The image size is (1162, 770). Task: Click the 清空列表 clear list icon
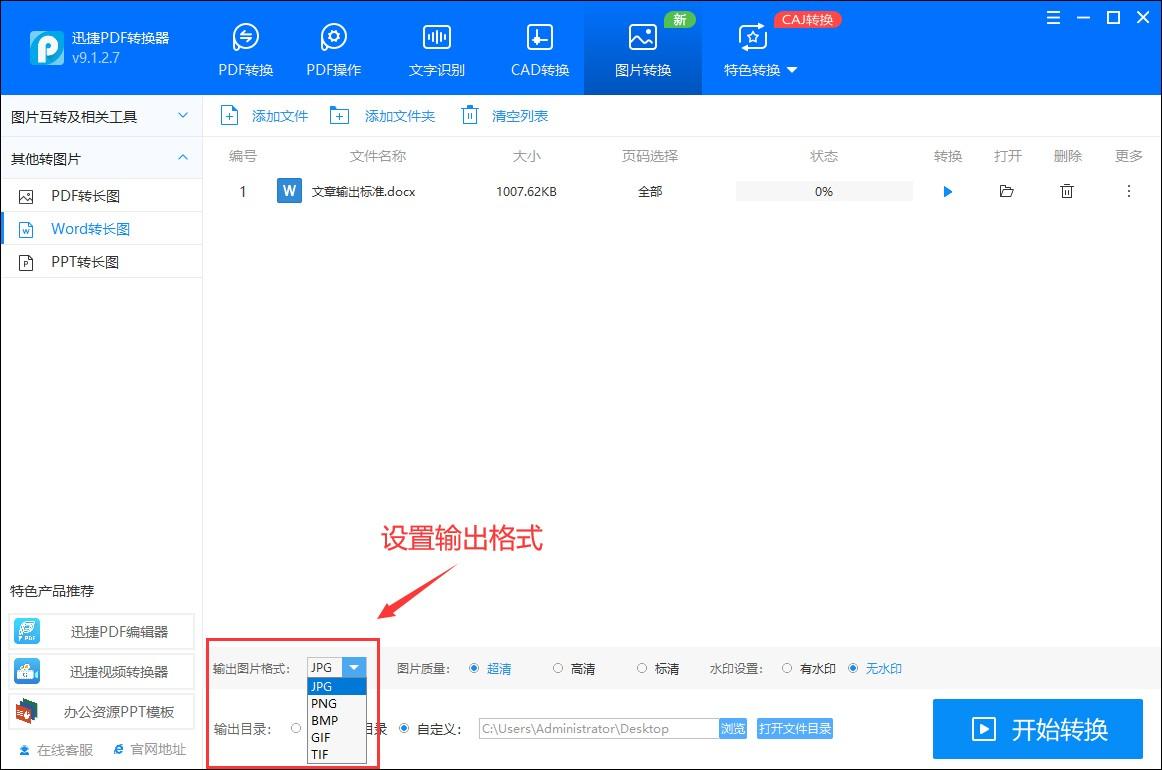tap(470, 115)
